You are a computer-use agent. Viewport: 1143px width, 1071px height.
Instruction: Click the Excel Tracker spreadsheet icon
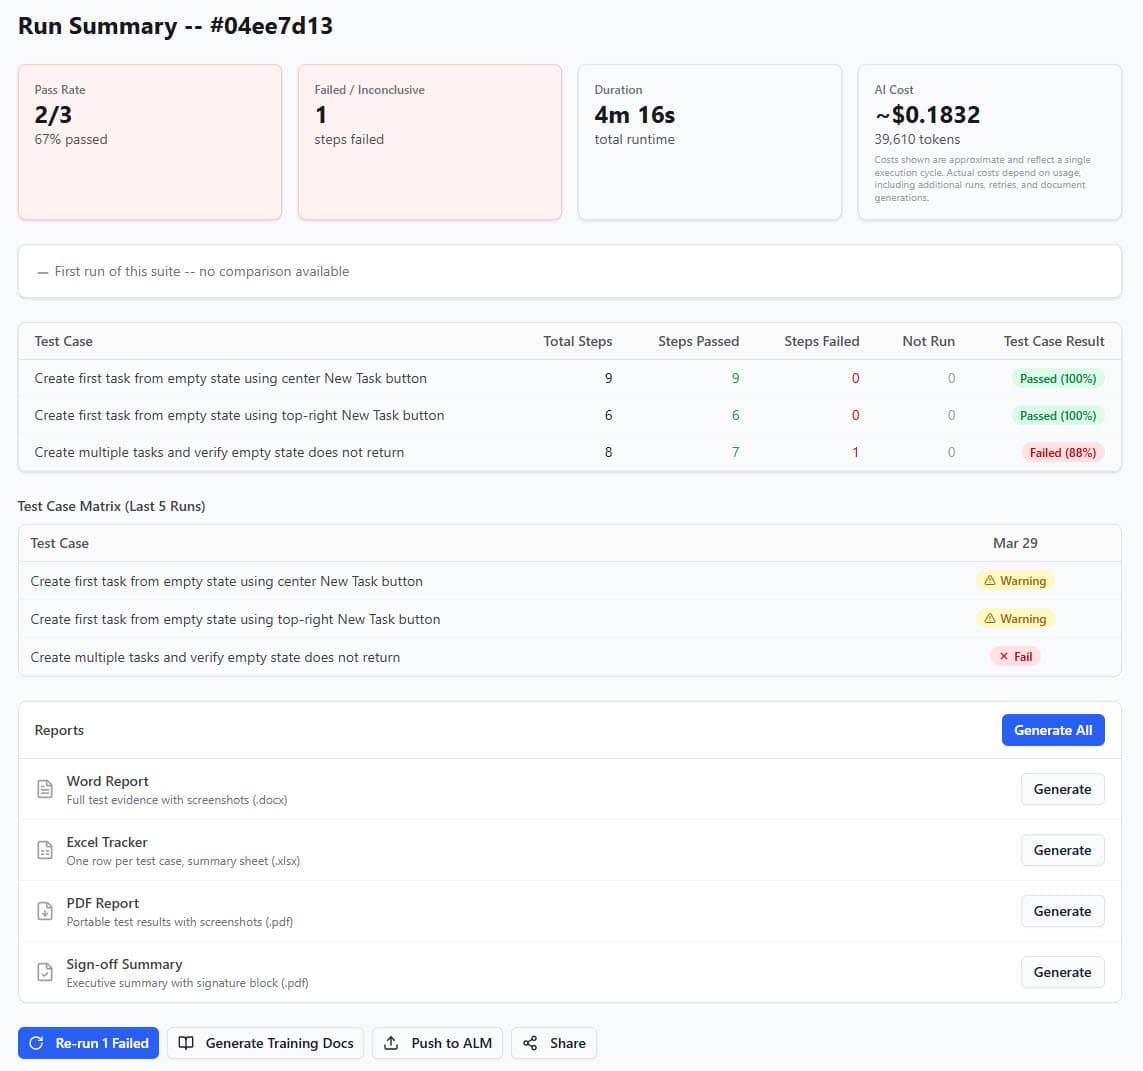45,850
